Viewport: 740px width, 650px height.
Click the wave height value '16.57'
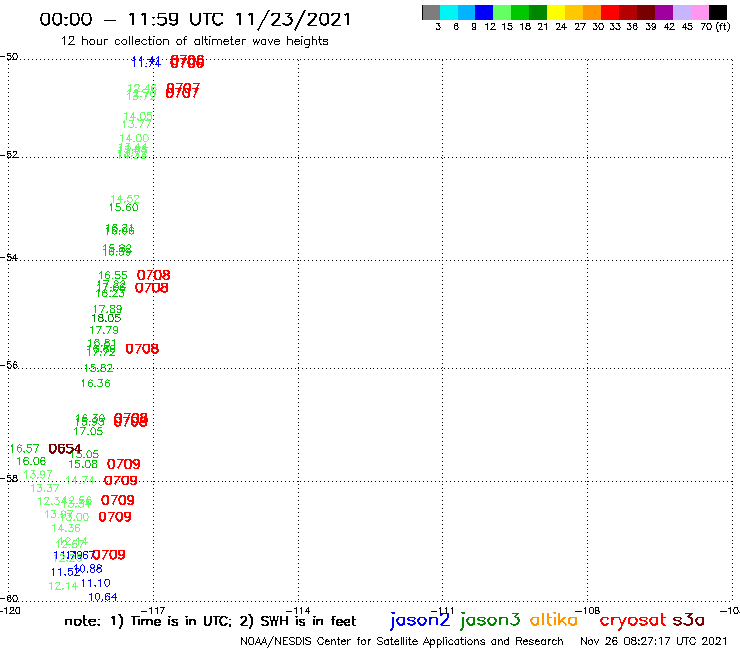[x=24, y=448]
